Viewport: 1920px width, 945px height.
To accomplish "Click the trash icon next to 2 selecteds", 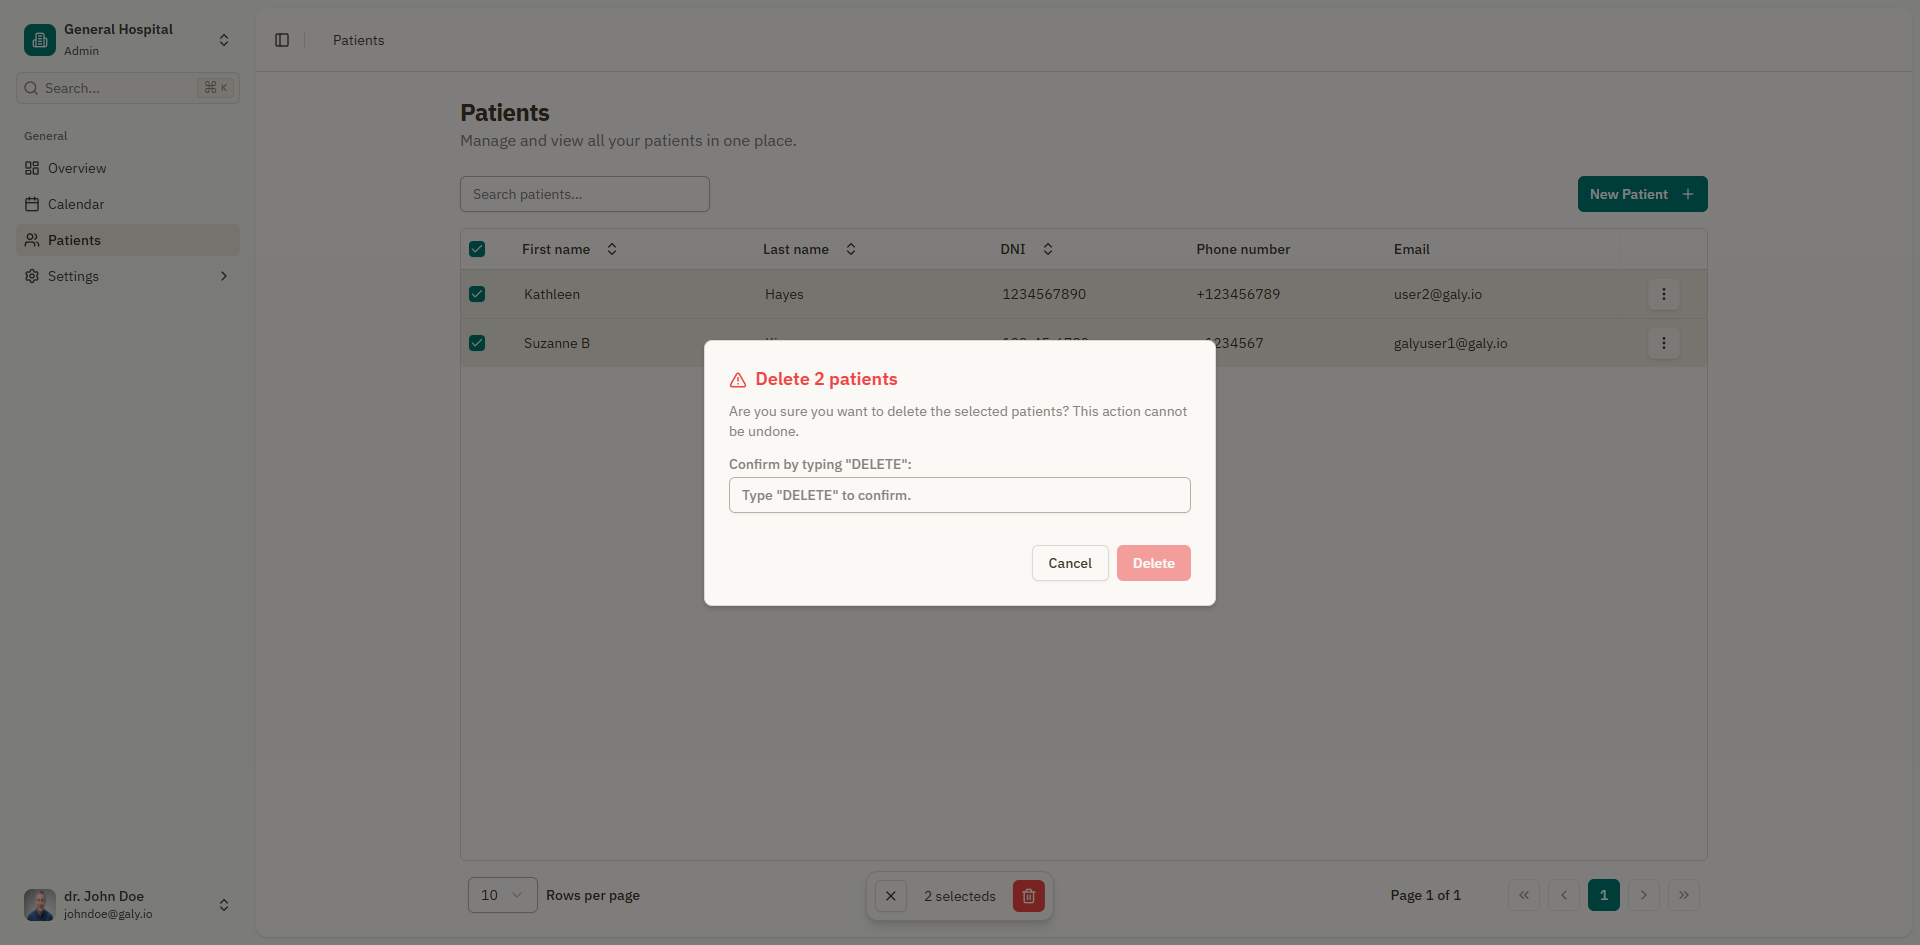I will coord(1029,896).
